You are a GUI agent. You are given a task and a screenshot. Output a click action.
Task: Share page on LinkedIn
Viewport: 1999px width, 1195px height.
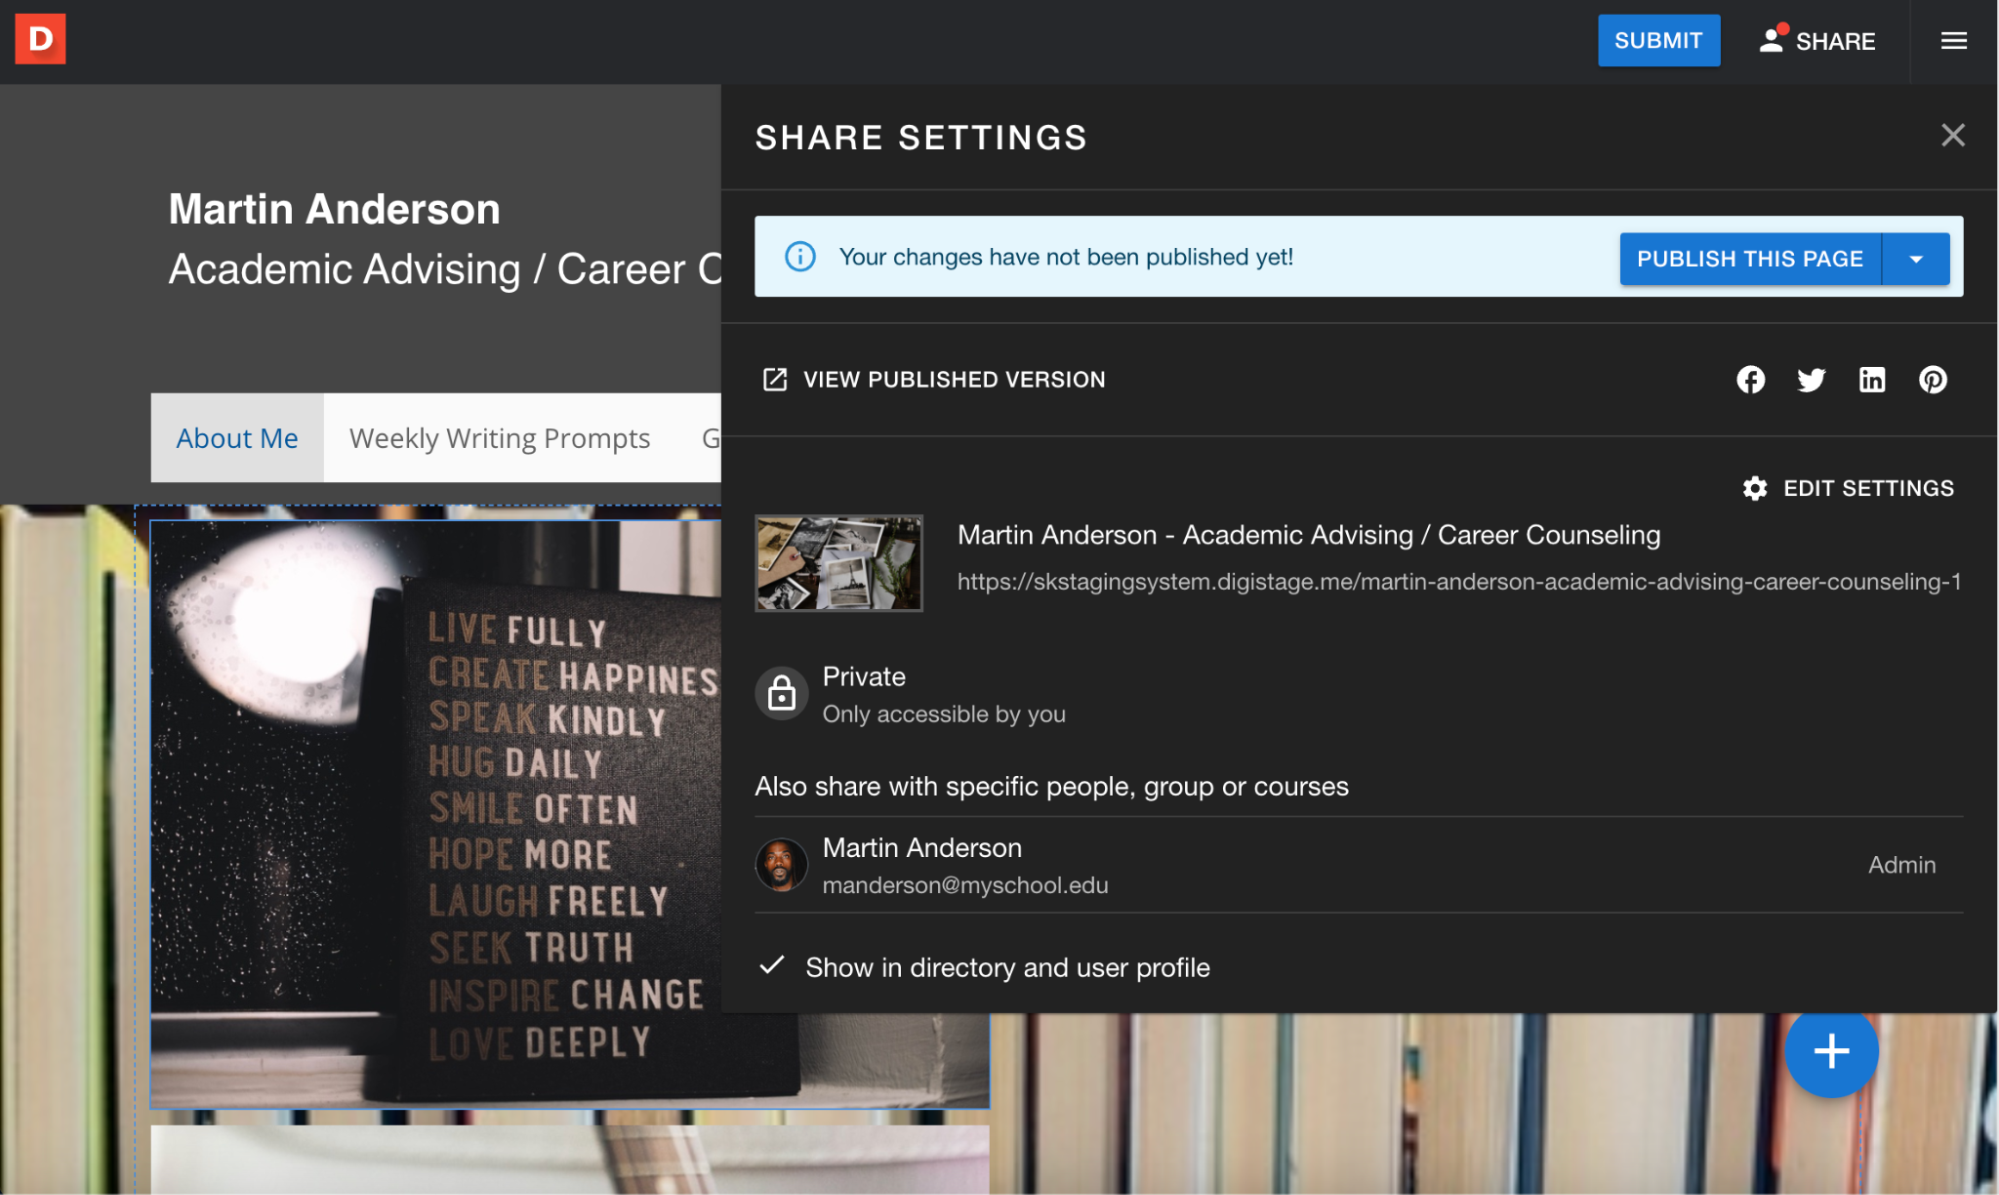coord(1872,380)
